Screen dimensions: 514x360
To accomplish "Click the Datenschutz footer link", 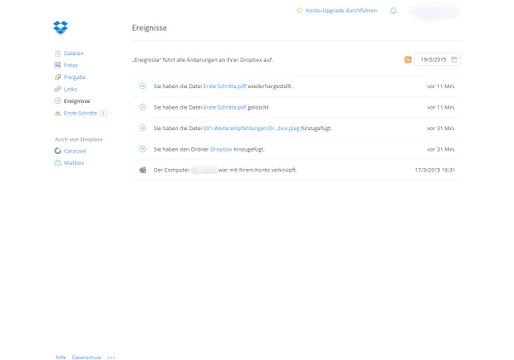I will 86,357.
